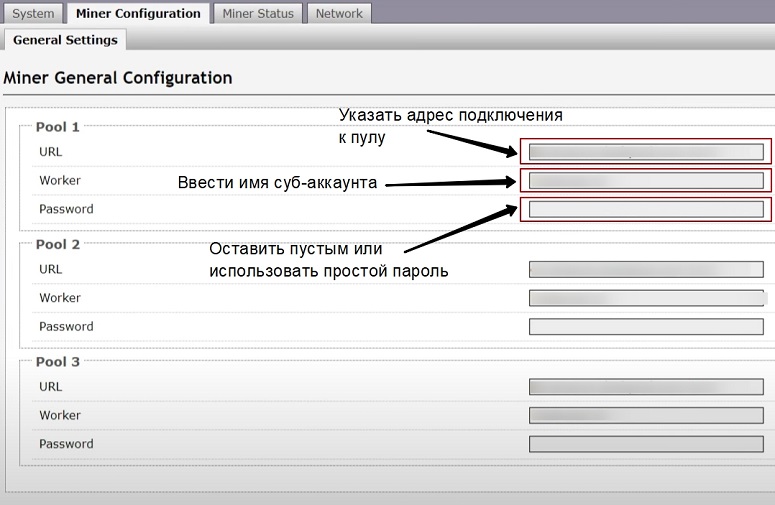Click the Pool 2 URL input field
Viewport: 775px width, 505px height.
[x=646, y=270]
